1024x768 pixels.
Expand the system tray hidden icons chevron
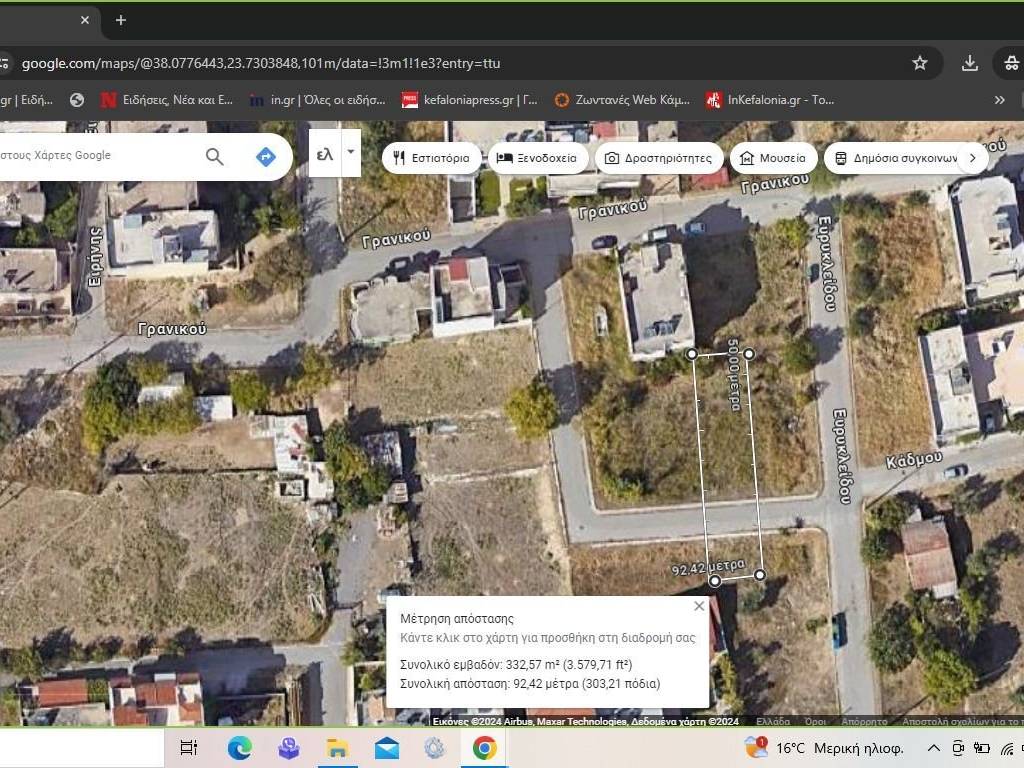(x=933, y=748)
